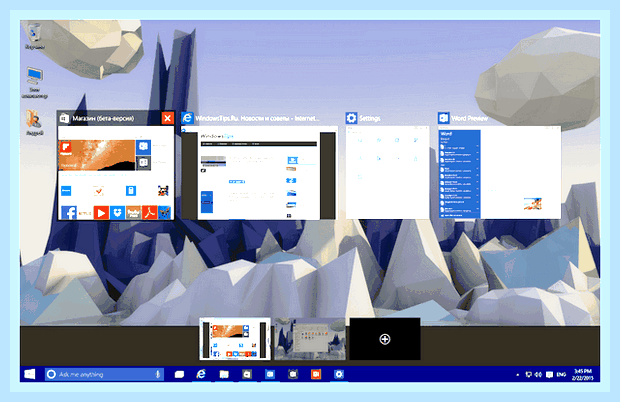Open the volume speaker icon in tray

click(539, 374)
